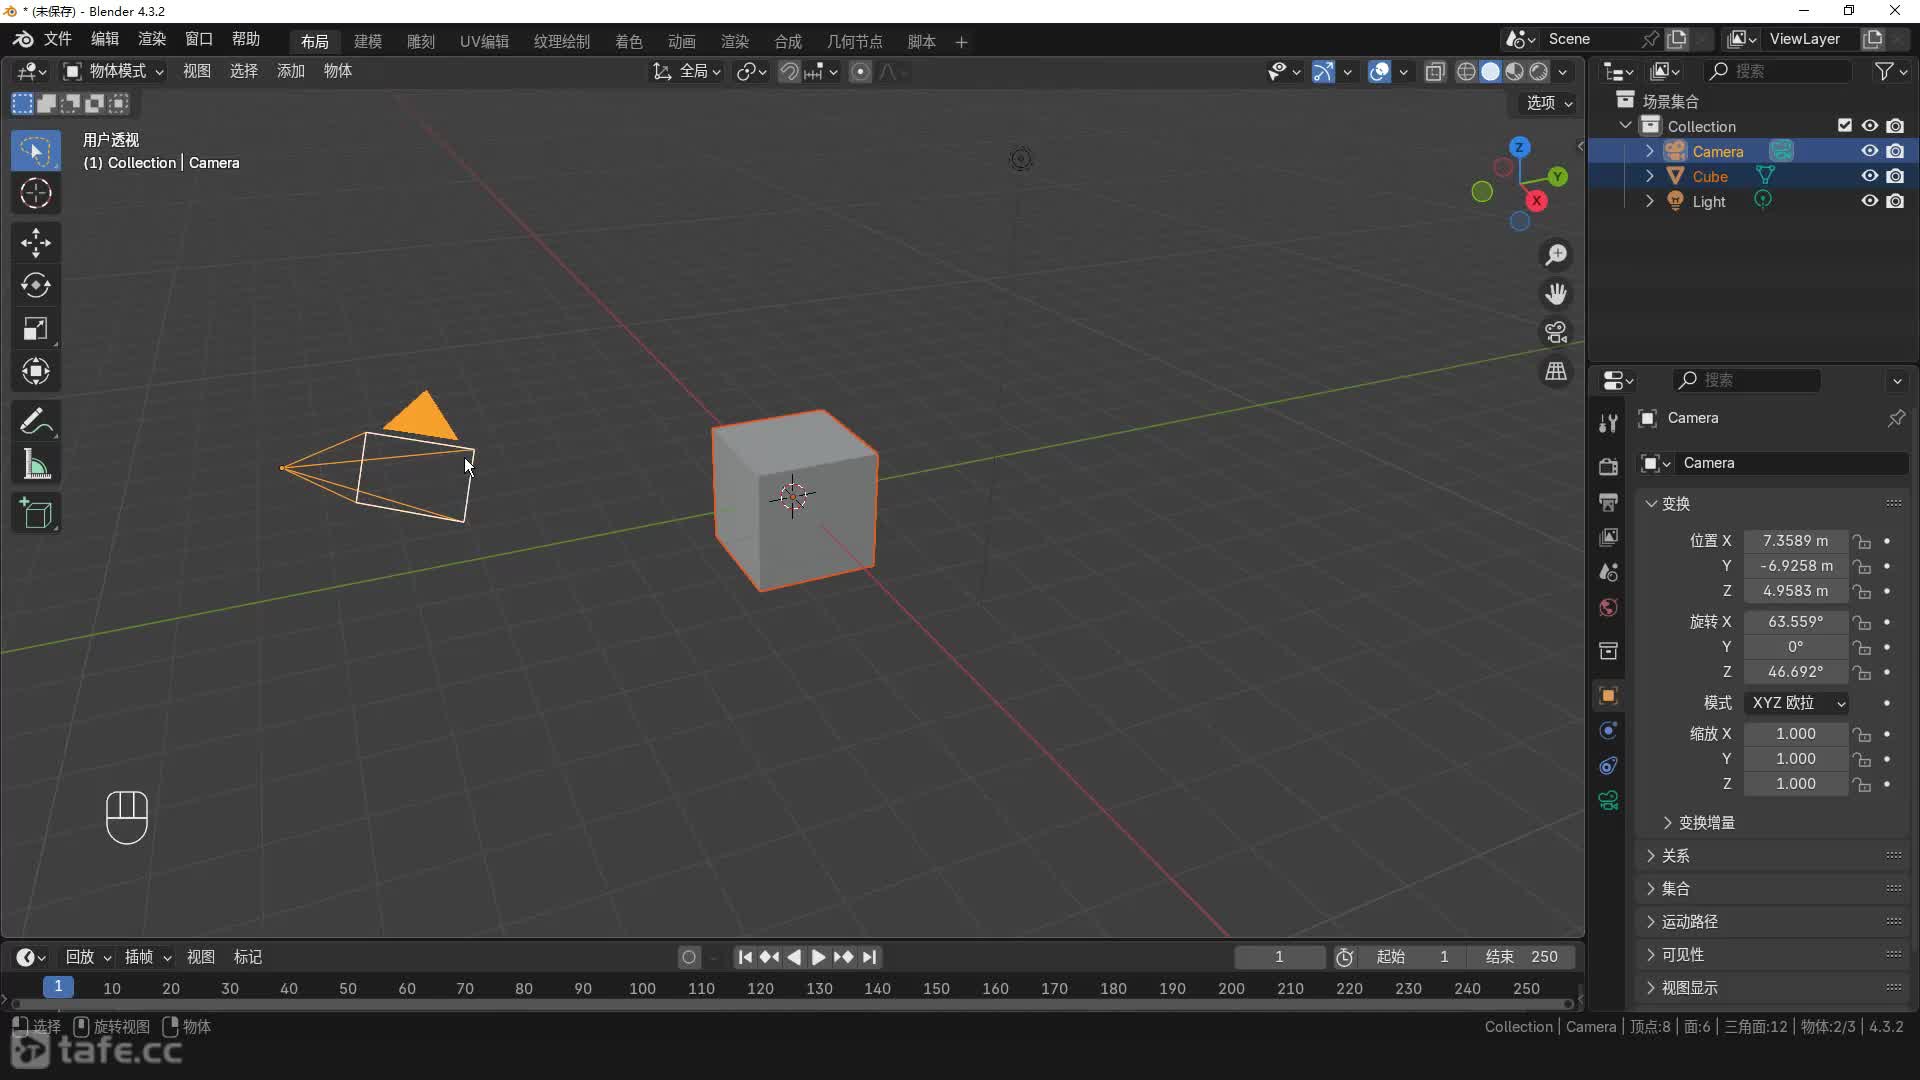Select the Scale tool
This screenshot has width=1920, height=1080.
[36, 329]
